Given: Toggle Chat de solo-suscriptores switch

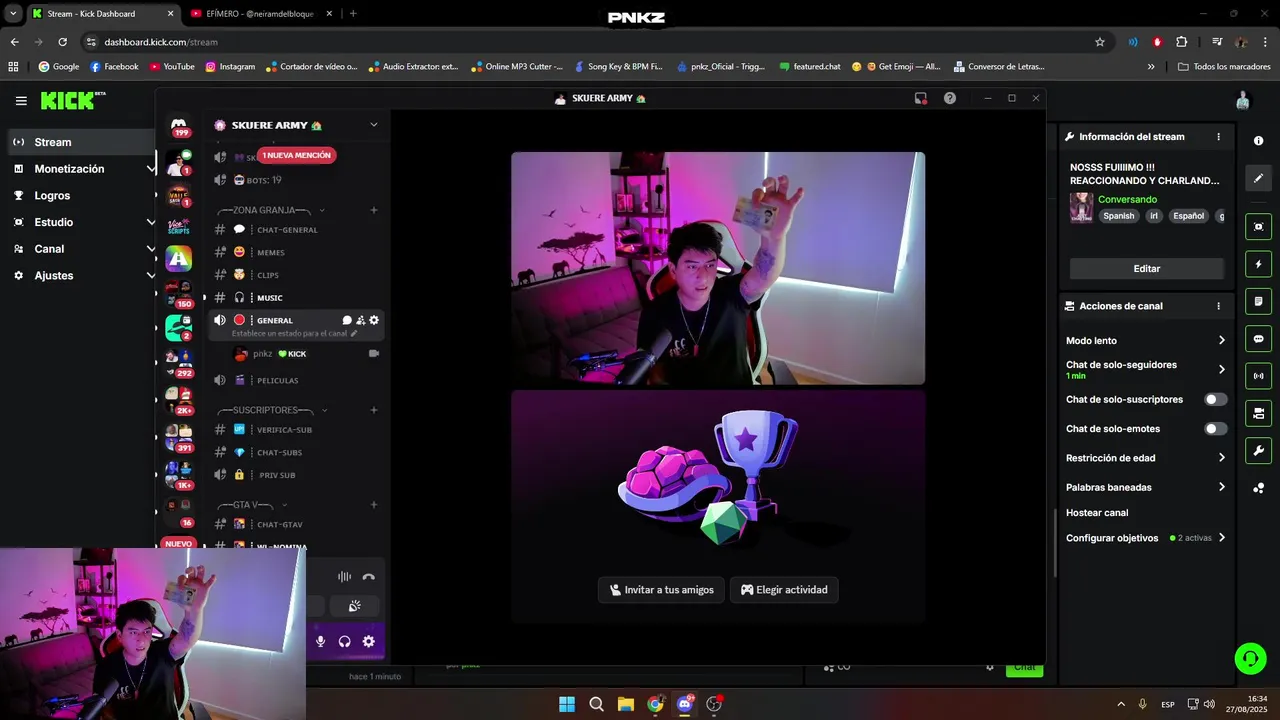Looking at the screenshot, I should point(1215,399).
